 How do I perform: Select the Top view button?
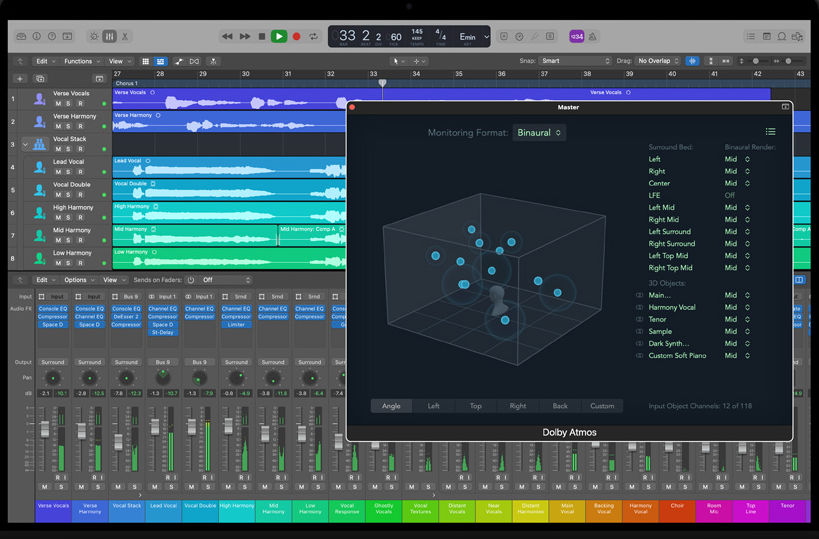point(475,406)
